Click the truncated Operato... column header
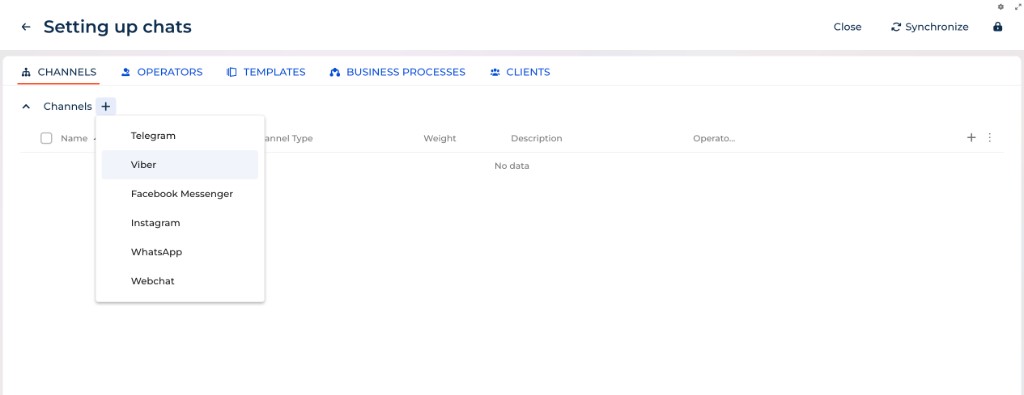1024x395 pixels. click(714, 138)
